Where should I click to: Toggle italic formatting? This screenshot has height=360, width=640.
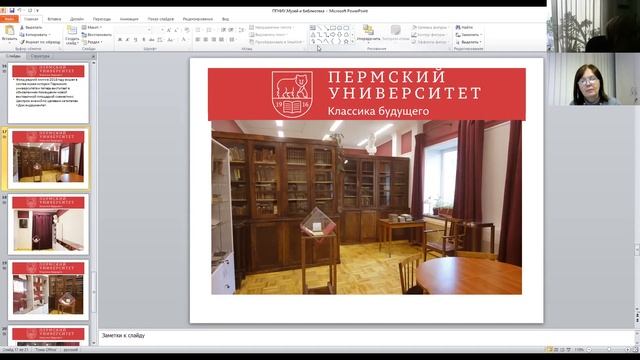127,40
